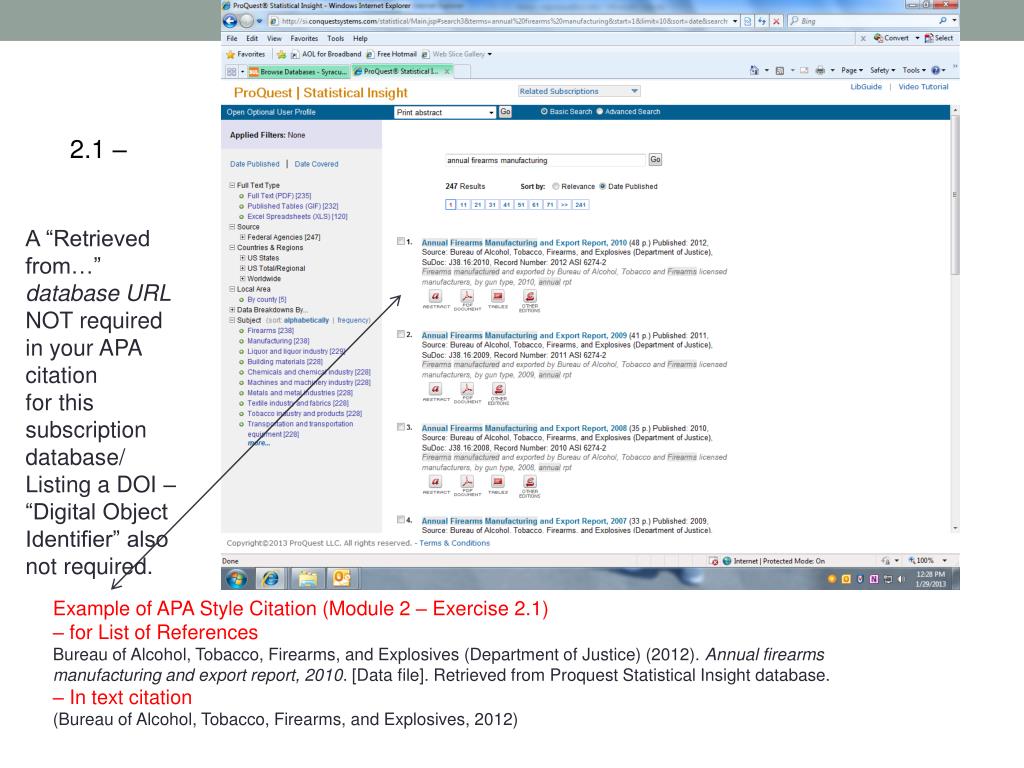This screenshot has height=768, width=1024.
Task: Select the Advanced Search radio button
Action: click(600, 112)
